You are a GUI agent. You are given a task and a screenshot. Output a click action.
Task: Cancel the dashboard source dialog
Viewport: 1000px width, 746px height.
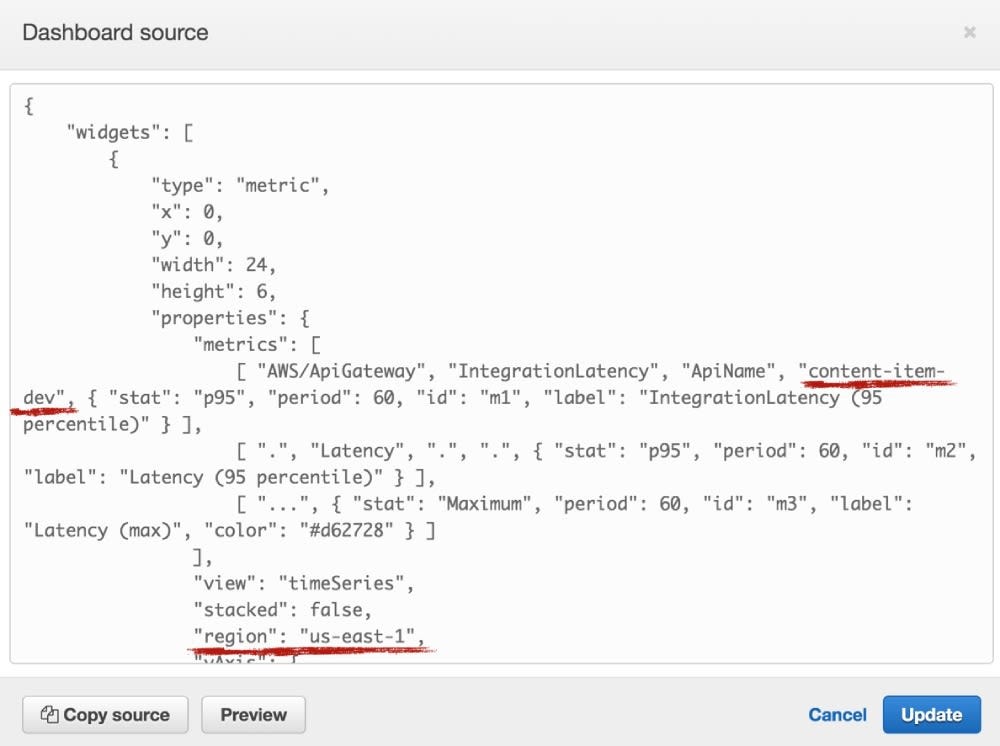point(837,715)
